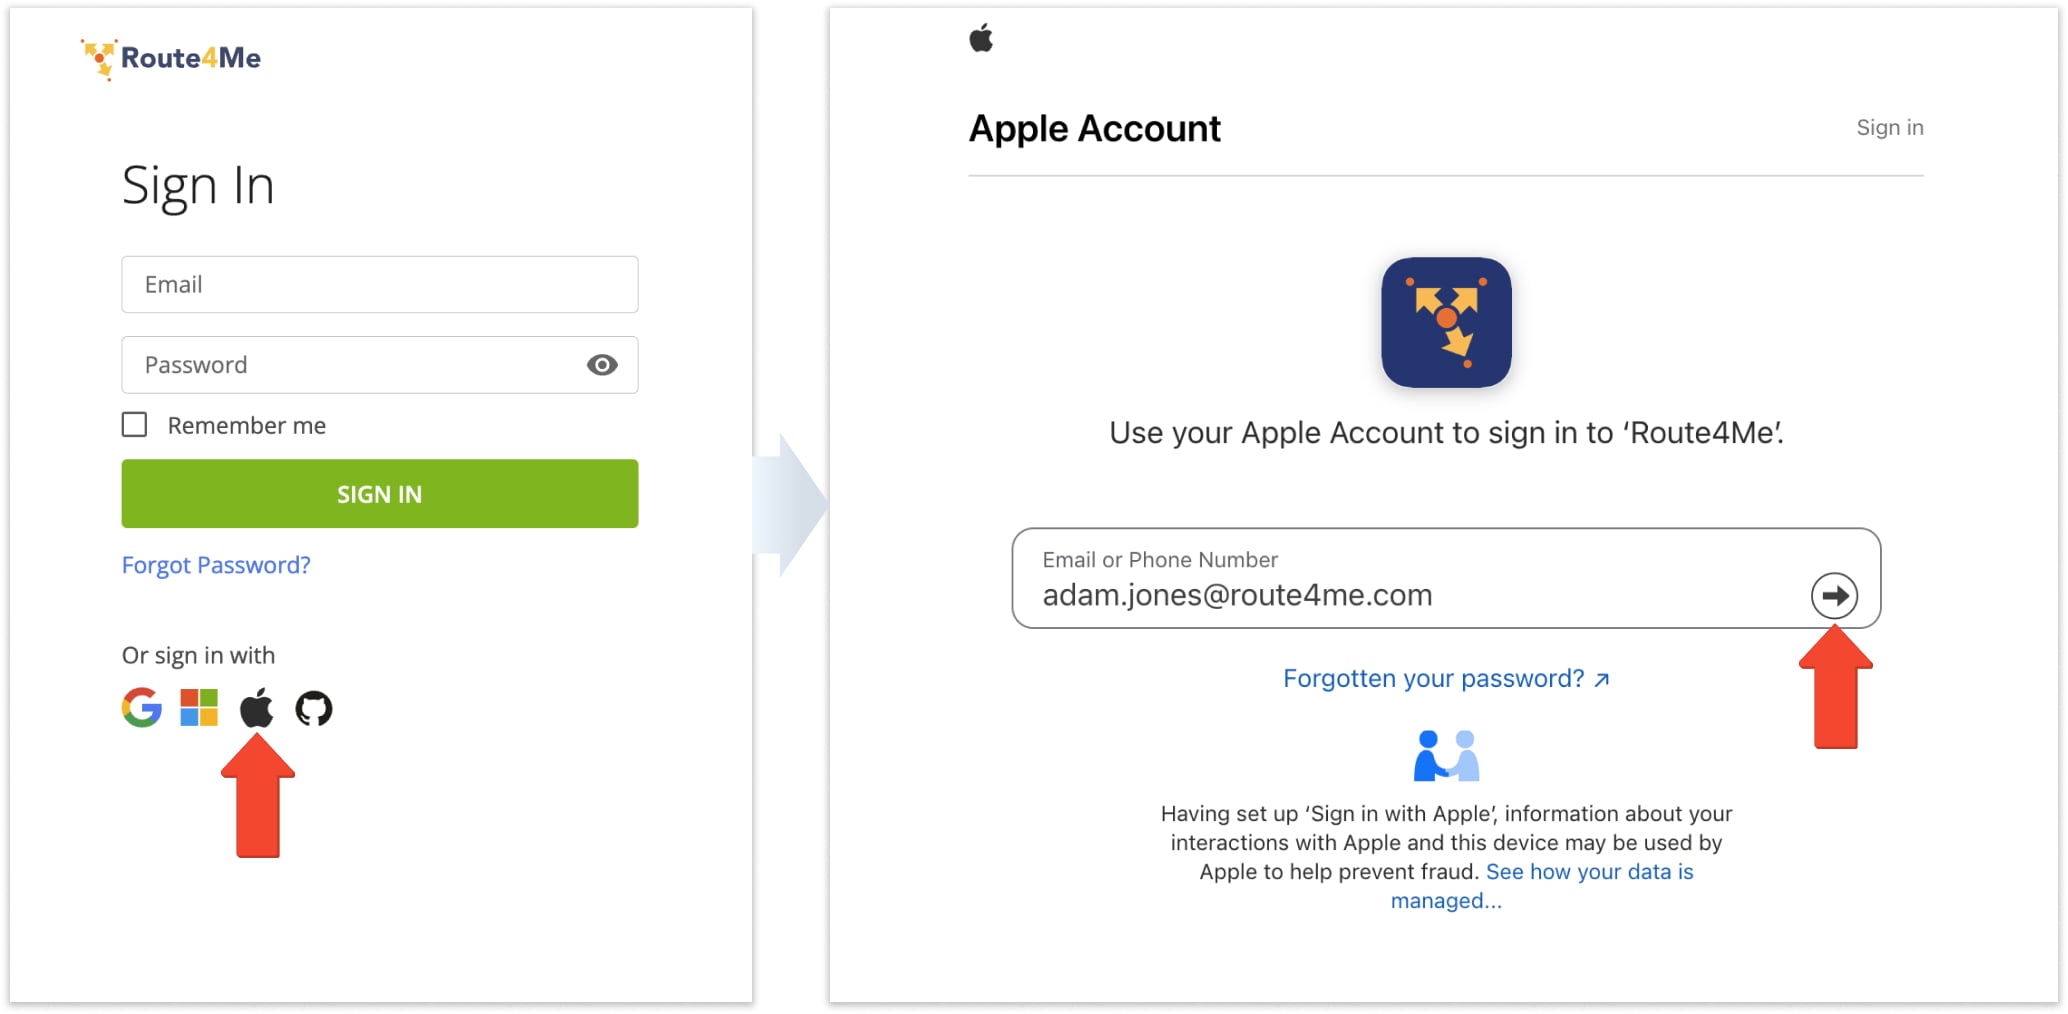This screenshot has height=1014, width=2068.
Task: Click the Route4Me app icon on Apple page
Action: 1446,322
